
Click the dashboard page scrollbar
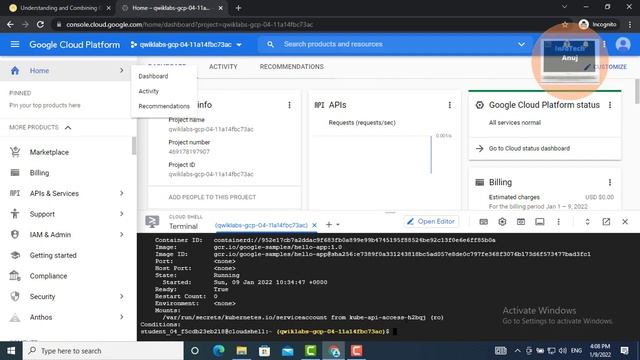[637, 91]
